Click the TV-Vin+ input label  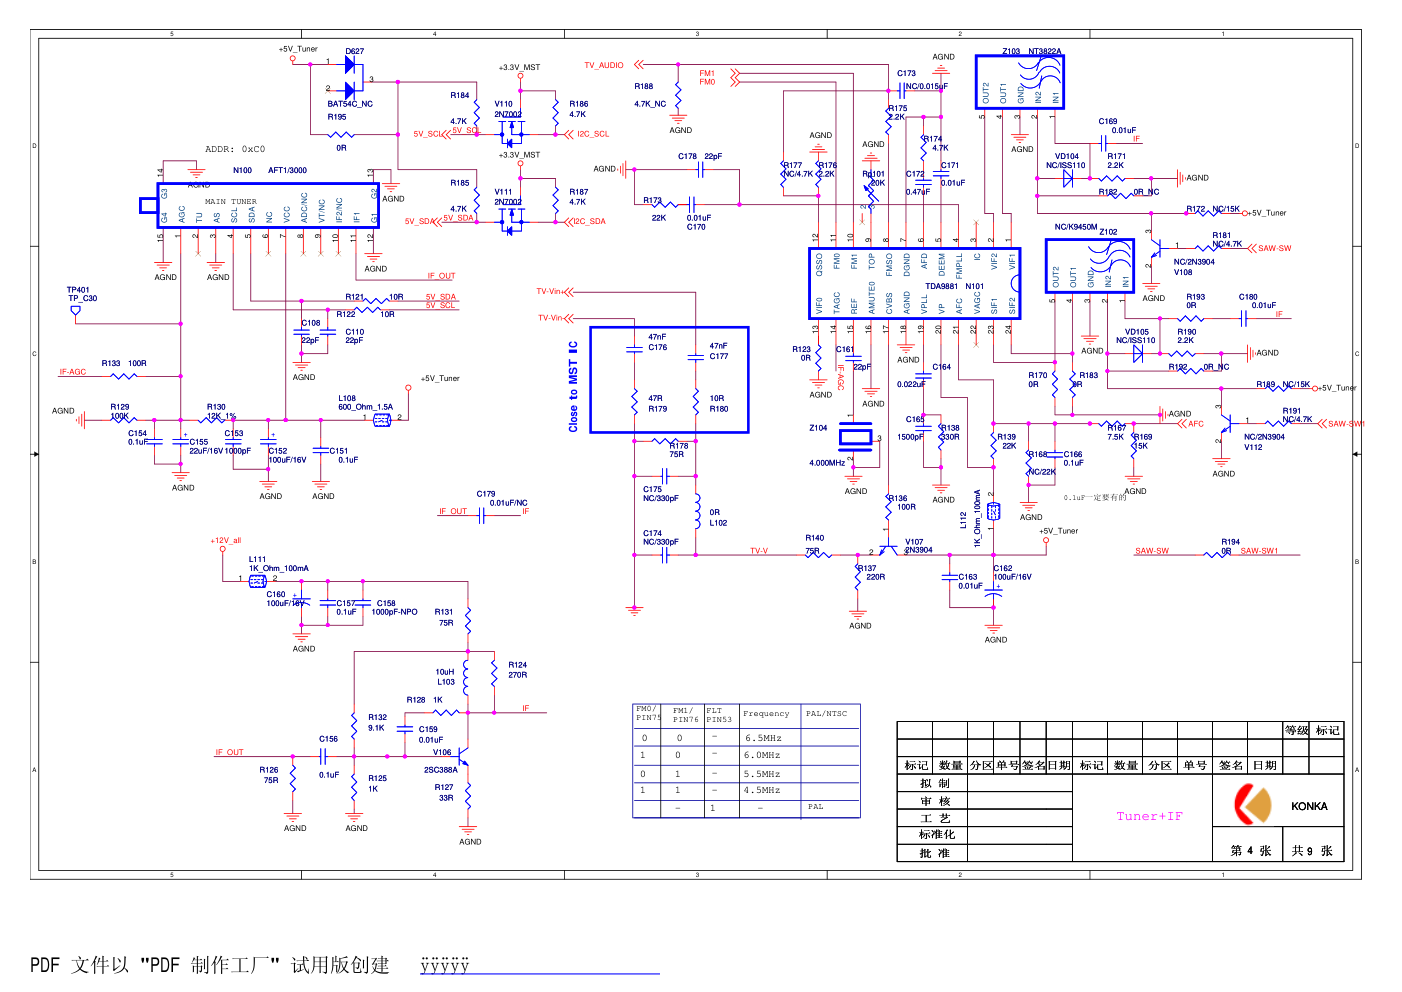549,292
